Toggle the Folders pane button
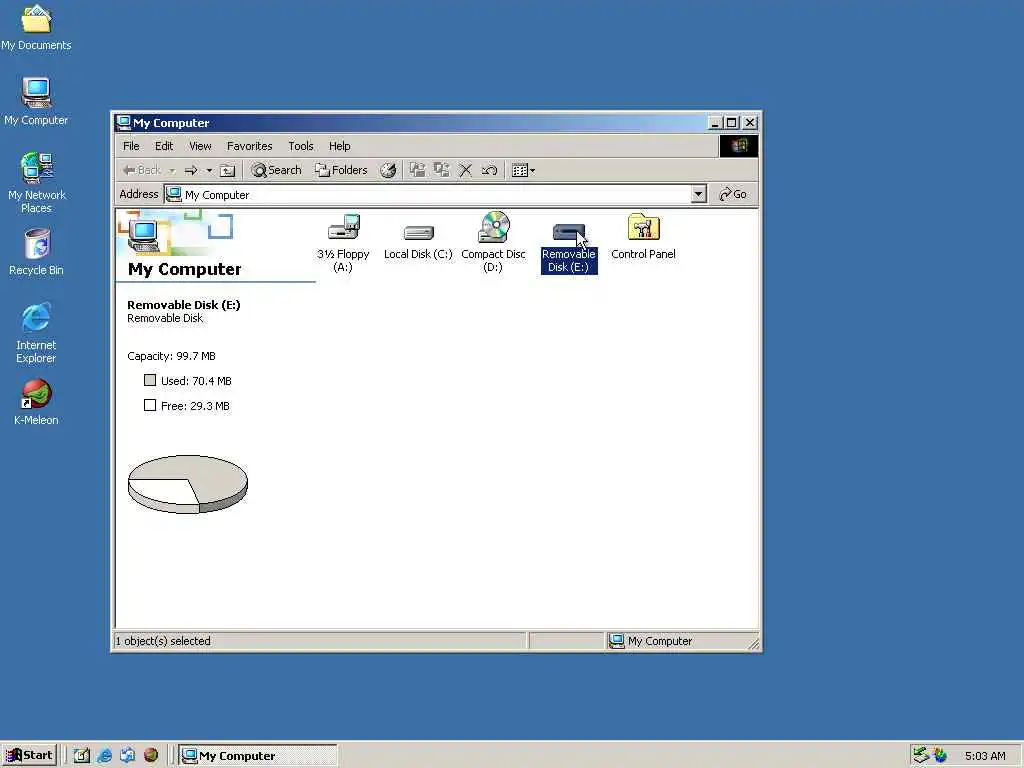This screenshot has height=768, width=1024. (x=342, y=170)
